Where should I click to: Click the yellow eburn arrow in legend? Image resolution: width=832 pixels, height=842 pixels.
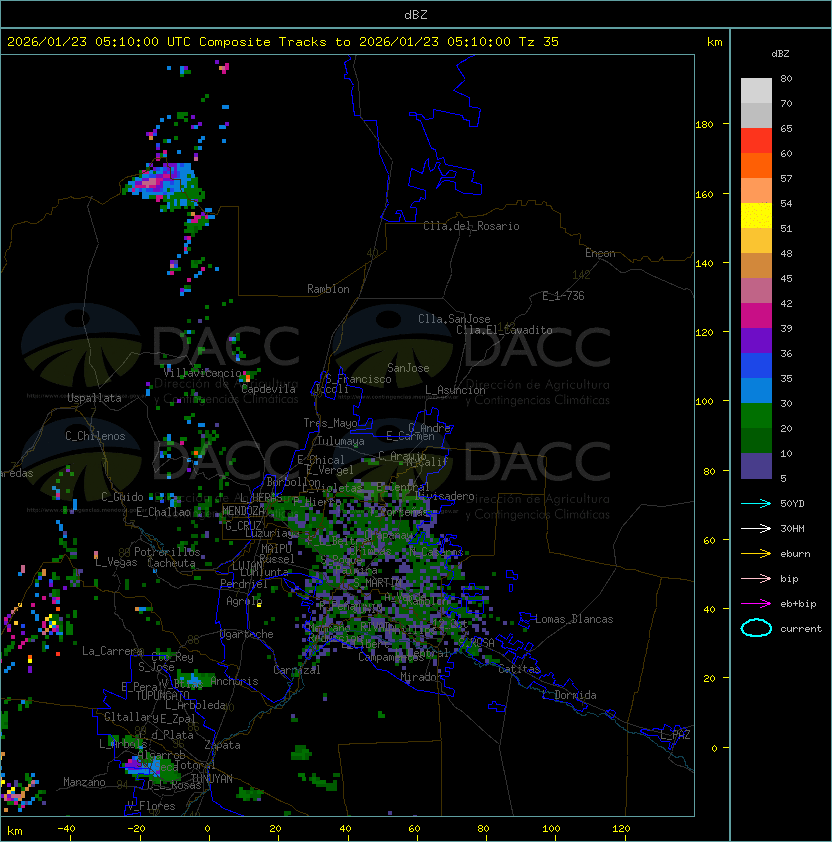756,554
